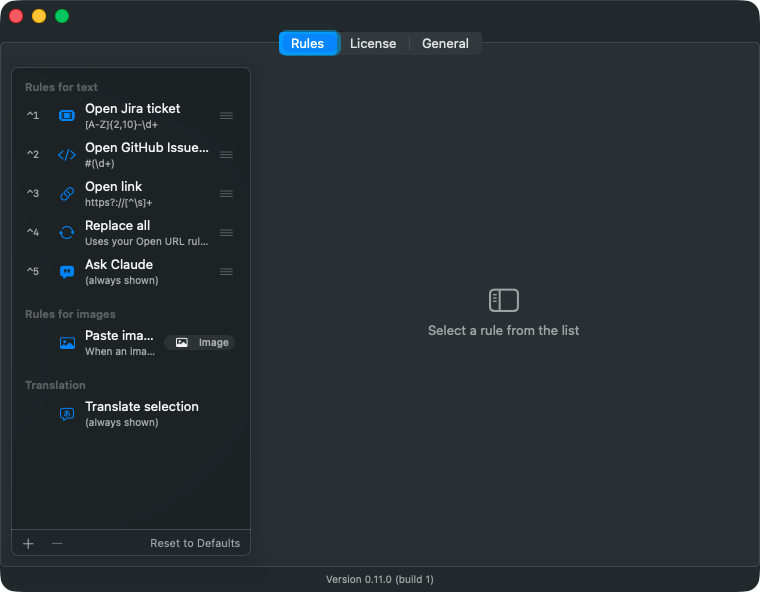Click the Translation section header
The width and height of the screenshot is (760, 592).
(55, 385)
